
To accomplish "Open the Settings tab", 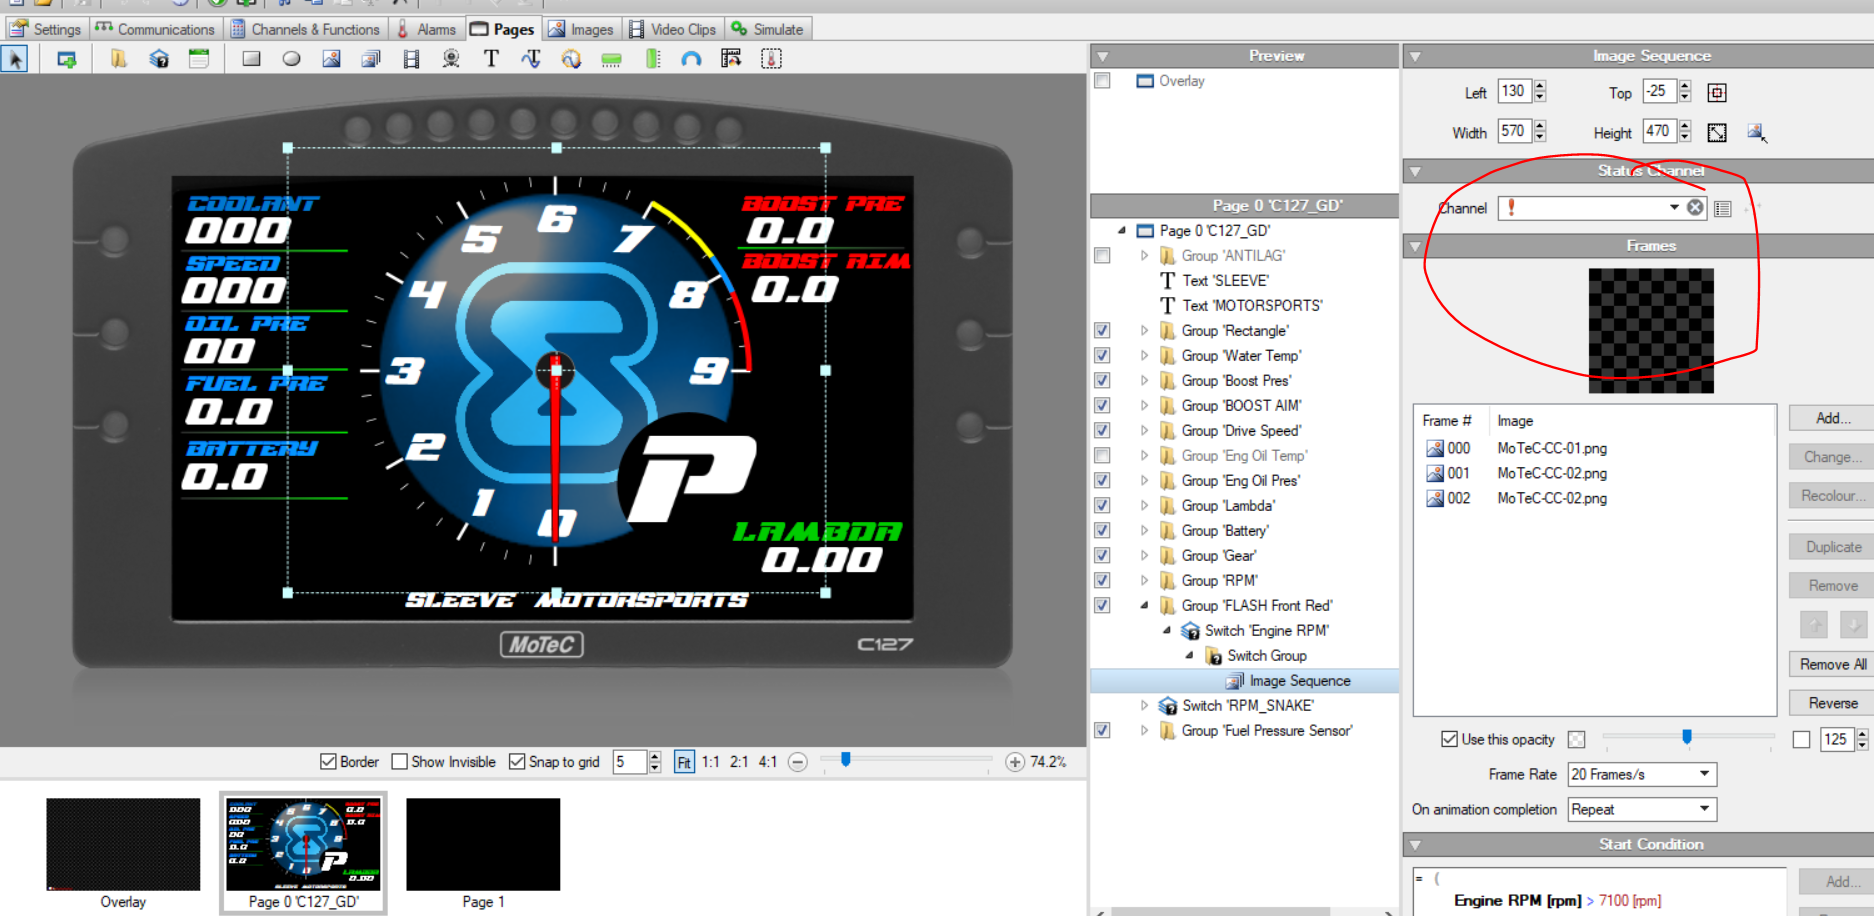I will coord(45,29).
